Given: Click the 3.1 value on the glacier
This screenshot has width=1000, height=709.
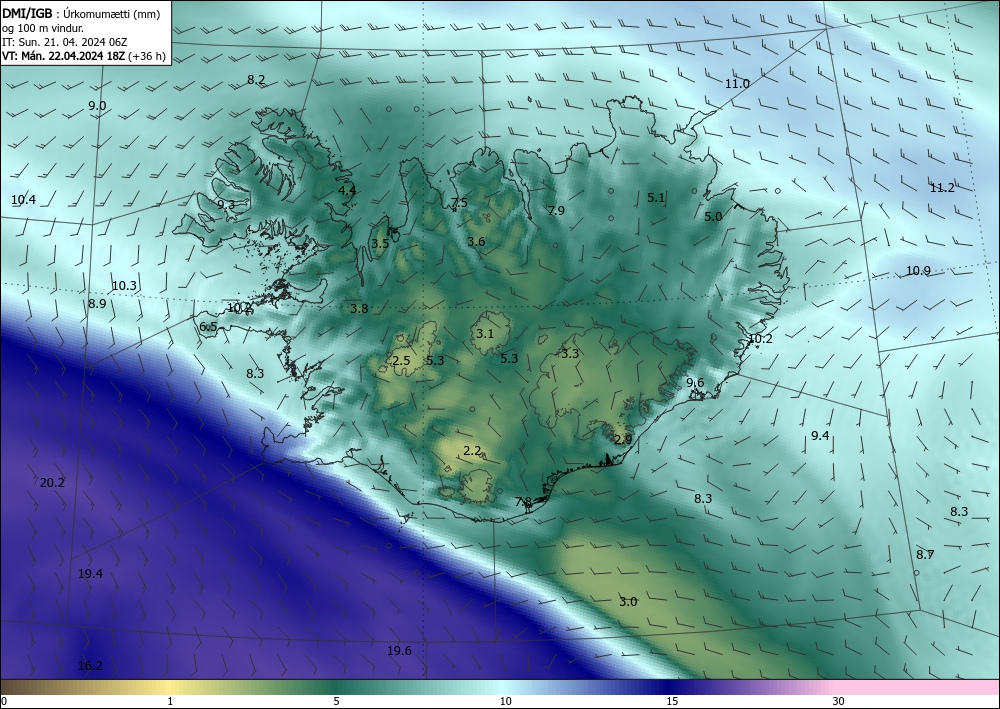Looking at the screenshot, I should tap(485, 333).
